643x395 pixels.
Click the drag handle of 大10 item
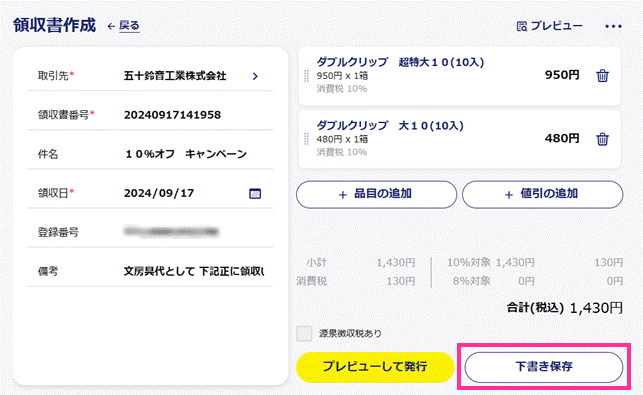[306, 139]
